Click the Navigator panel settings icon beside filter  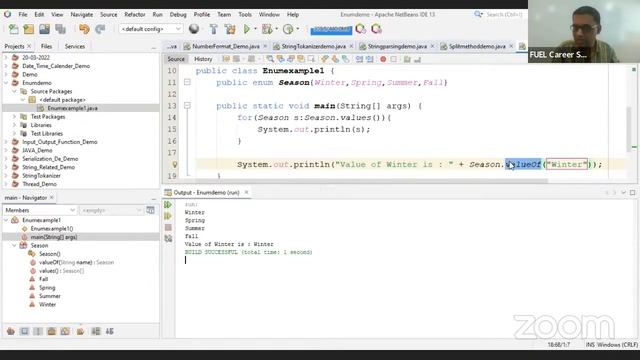point(150,210)
